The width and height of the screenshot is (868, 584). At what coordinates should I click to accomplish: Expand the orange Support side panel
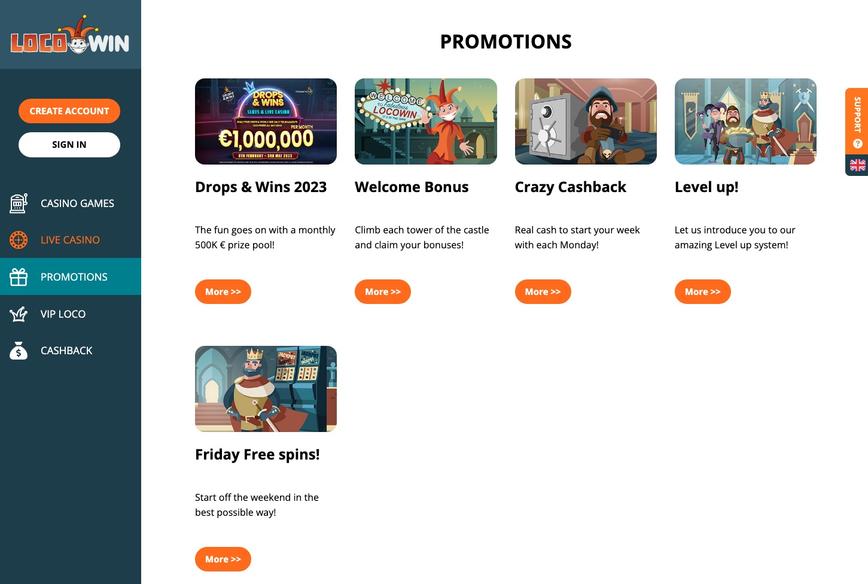click(x=857, y=120)
